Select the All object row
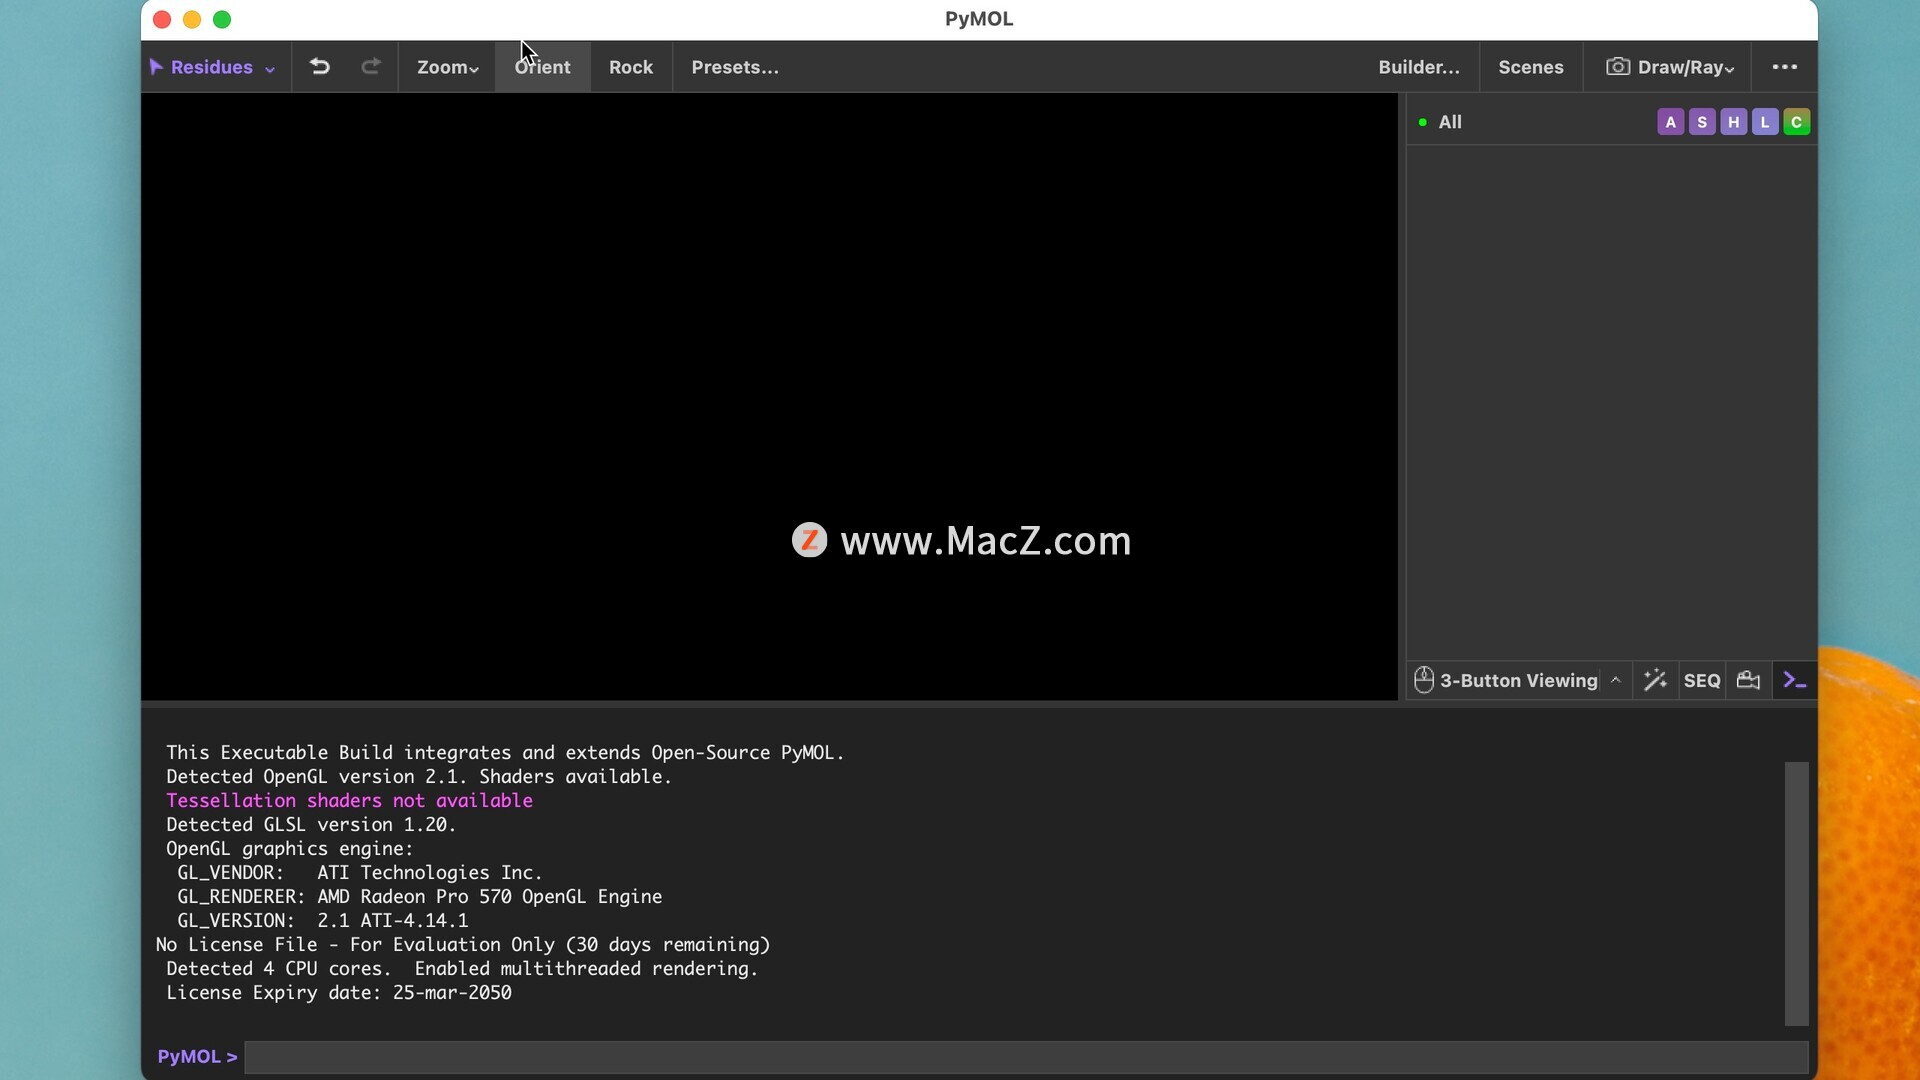 pyautogui.click(x=1612, y=122)
